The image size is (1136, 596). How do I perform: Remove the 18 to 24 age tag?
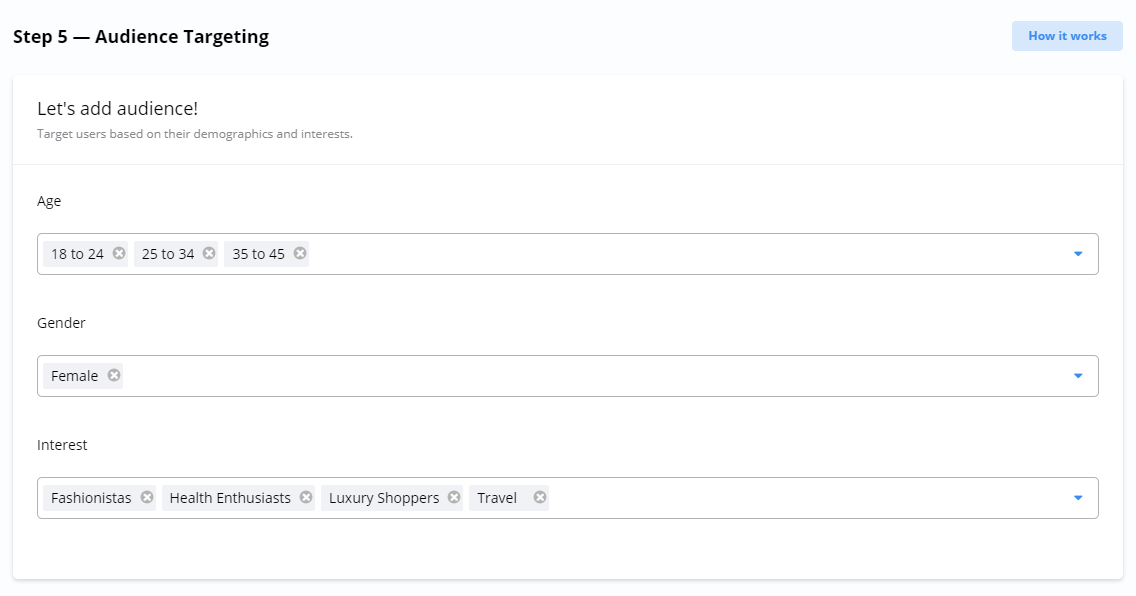click(x=119, y=254)
